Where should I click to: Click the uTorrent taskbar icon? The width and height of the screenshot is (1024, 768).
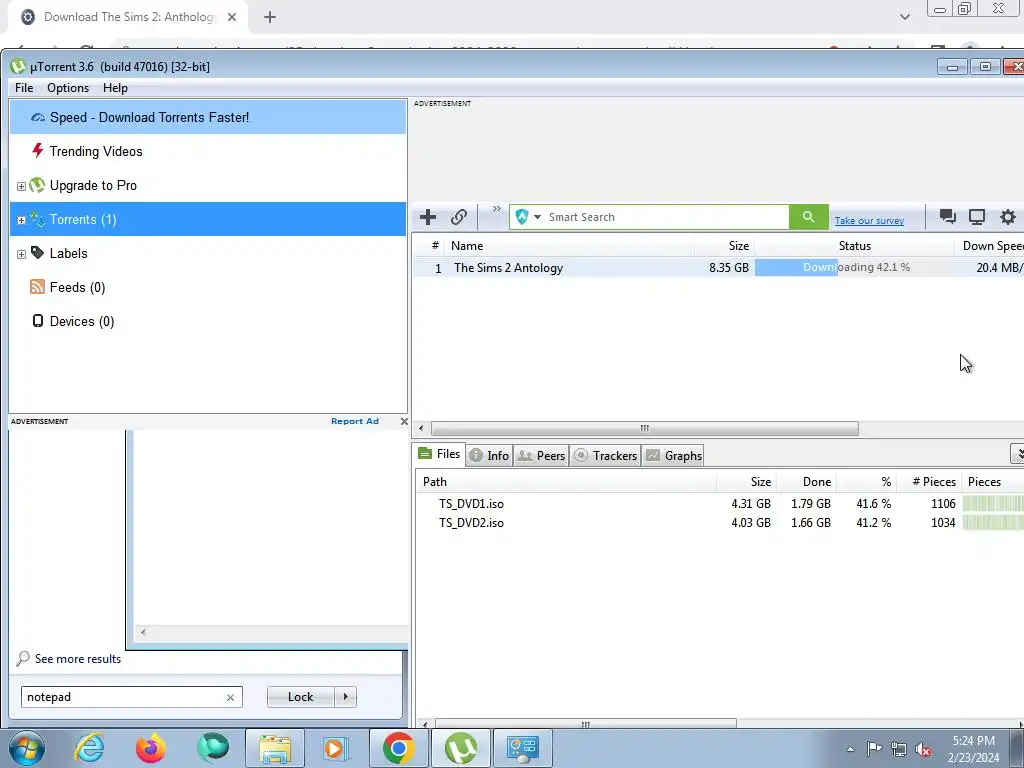click(460, 748)
